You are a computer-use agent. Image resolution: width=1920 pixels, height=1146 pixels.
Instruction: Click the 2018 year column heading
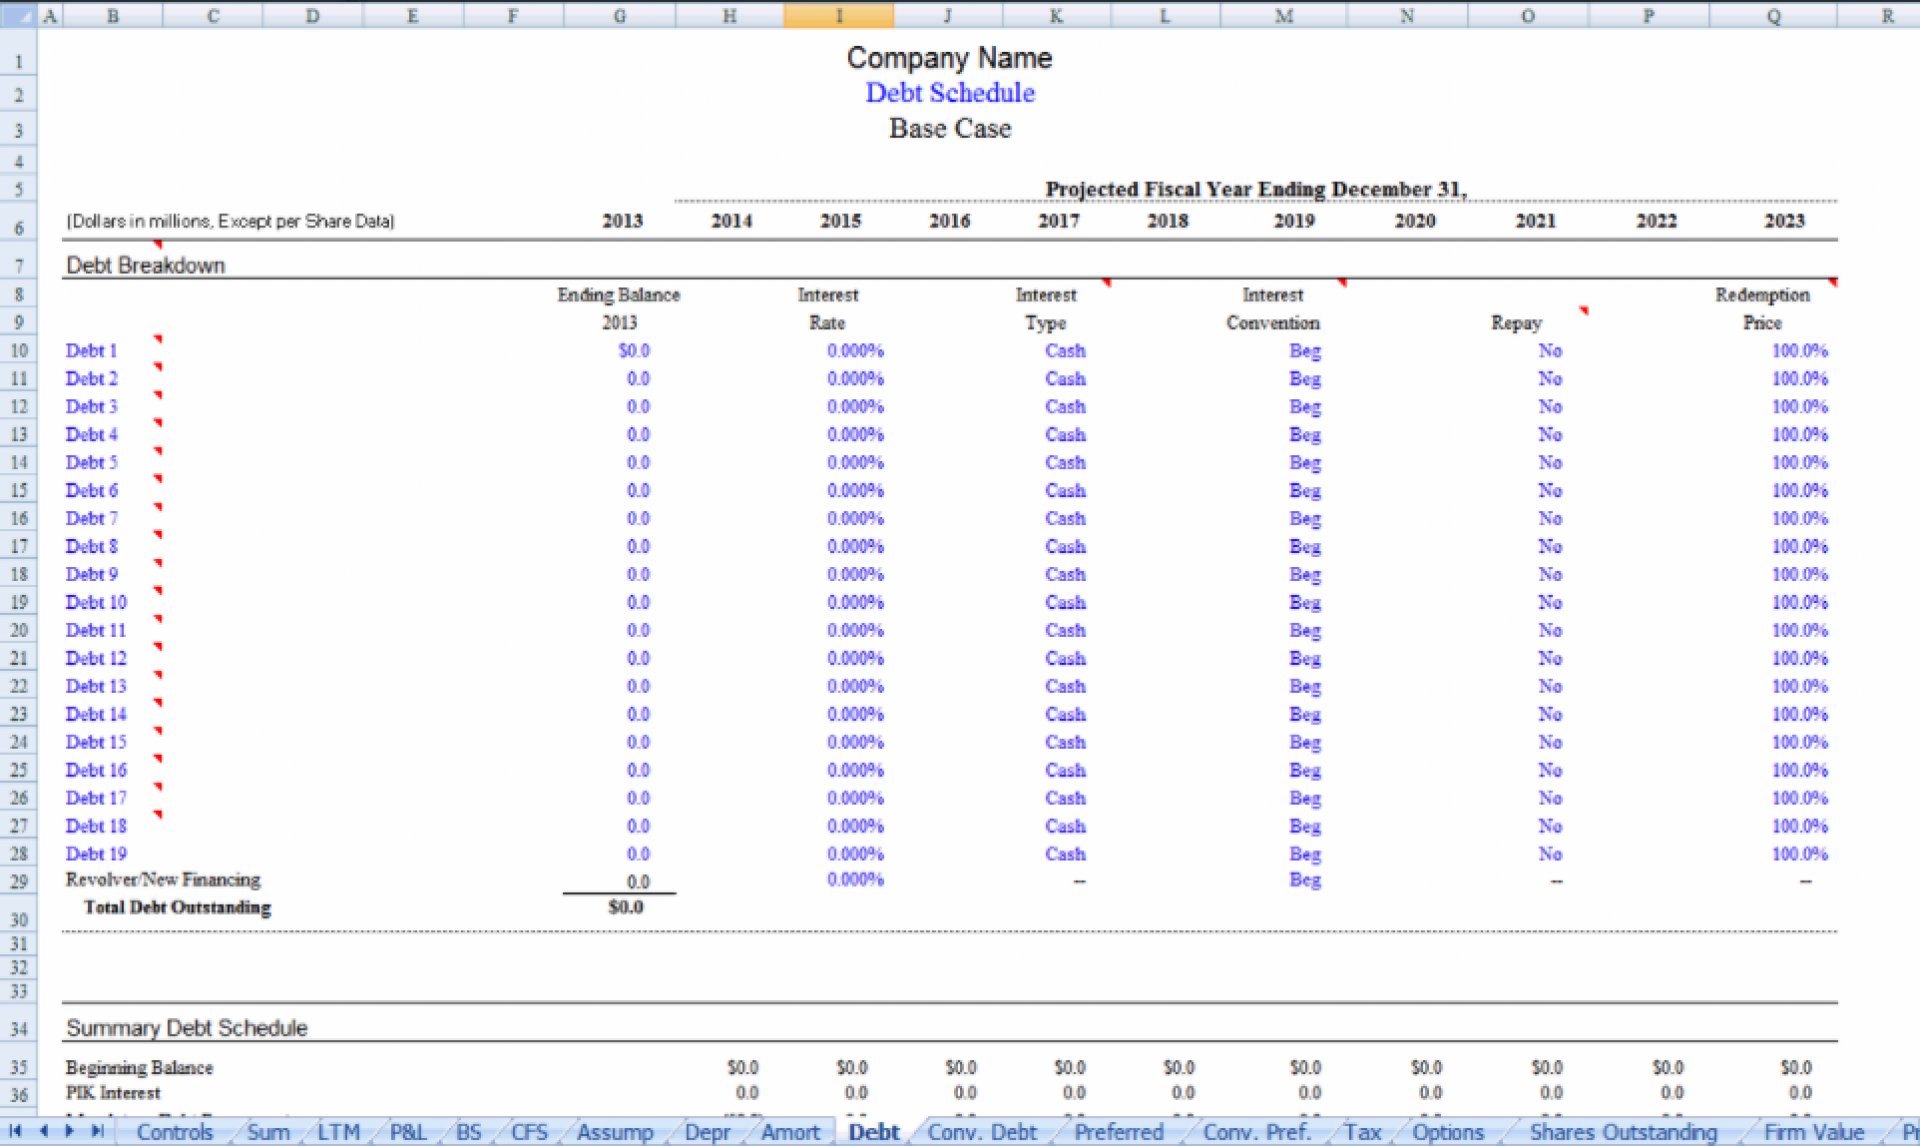[x=1167, y=221]
